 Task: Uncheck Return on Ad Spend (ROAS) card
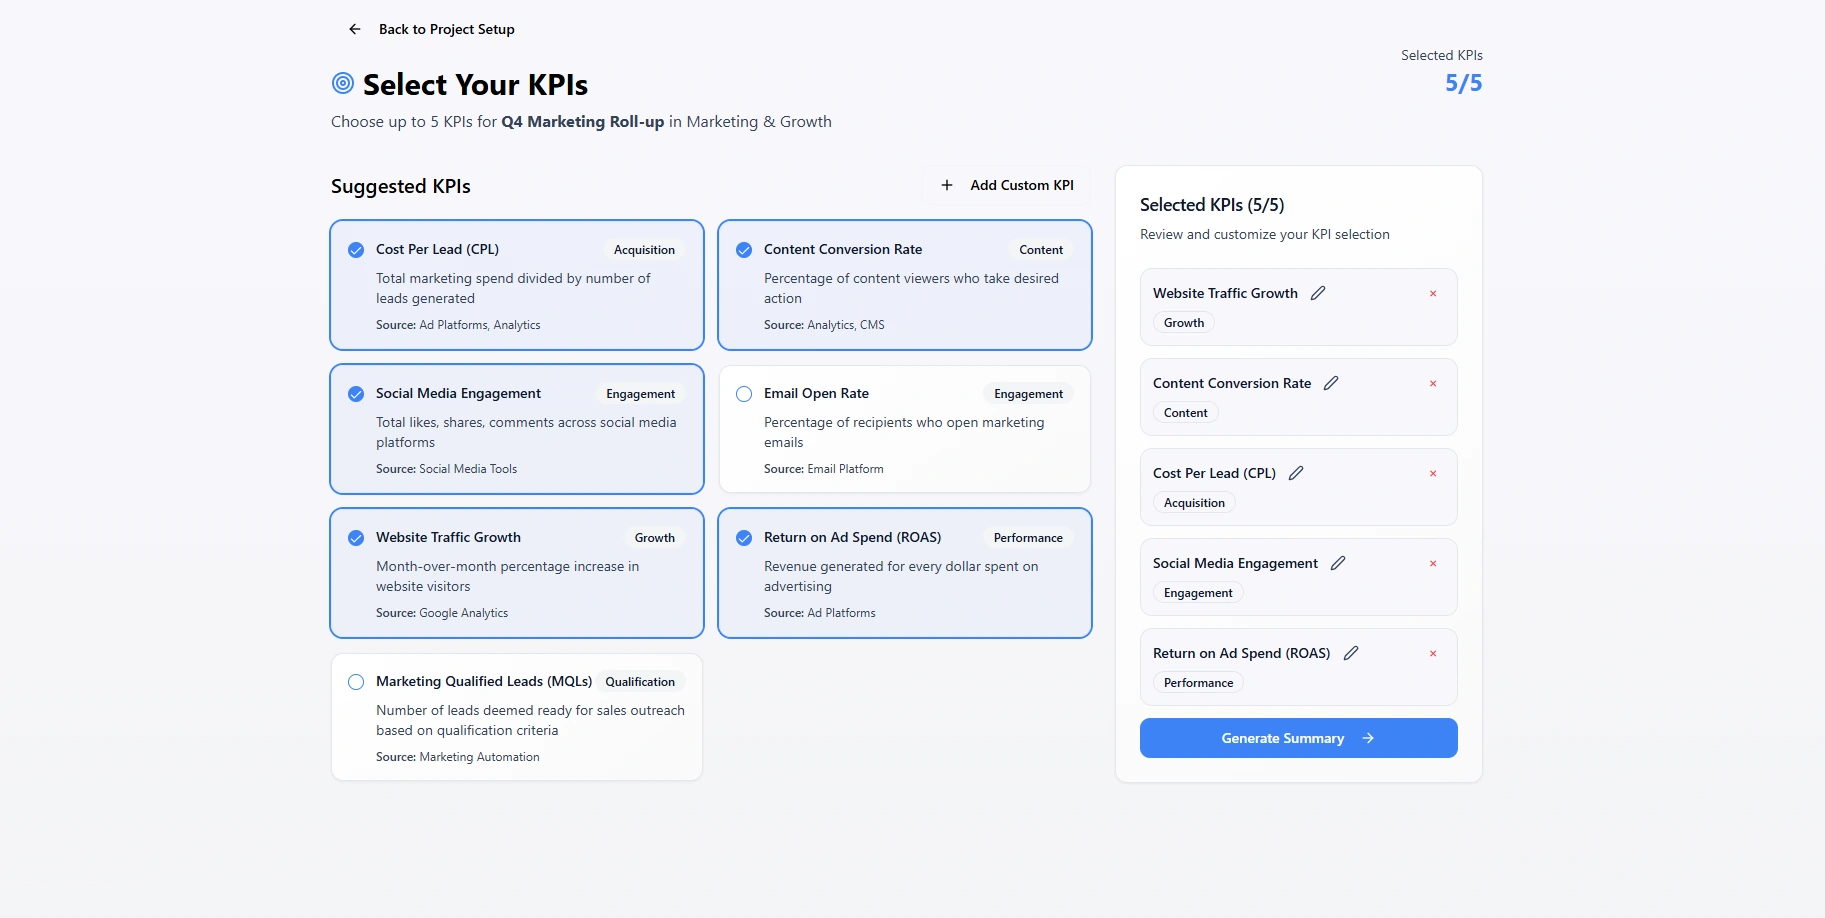point(744,538)
